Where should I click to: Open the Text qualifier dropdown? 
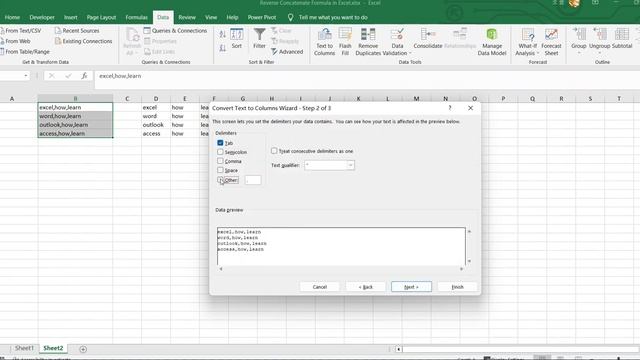point(350,165)
